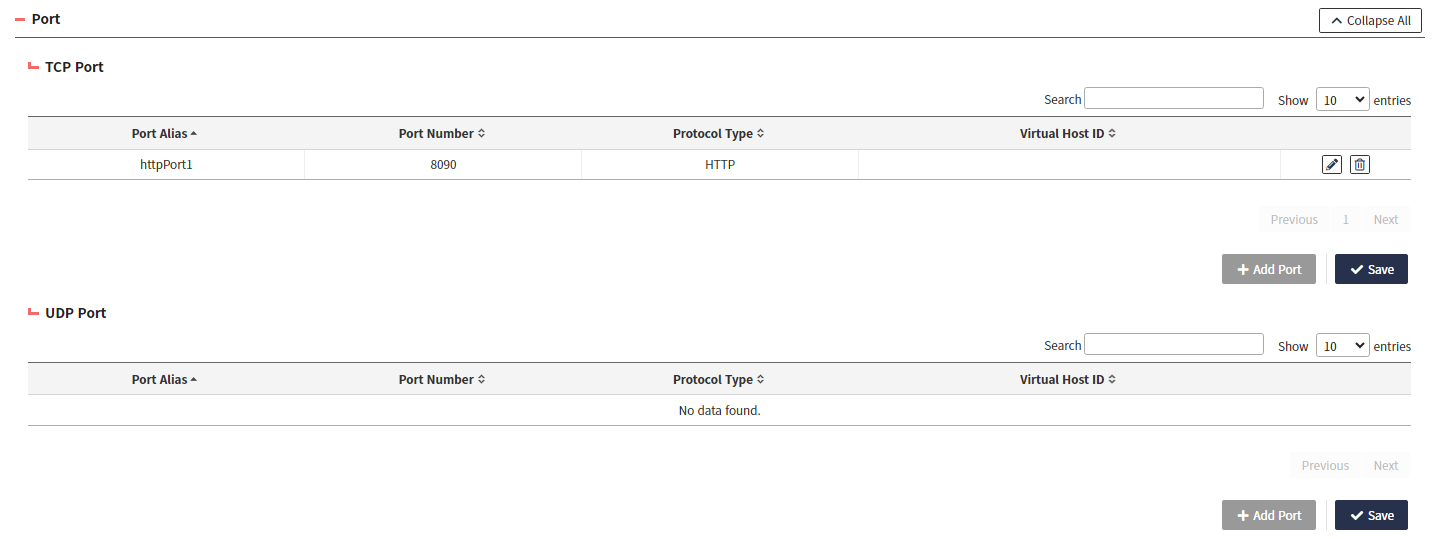Sort TCP table by Port Number
This screenshot has width=1440, height=547.
point(442,134)
